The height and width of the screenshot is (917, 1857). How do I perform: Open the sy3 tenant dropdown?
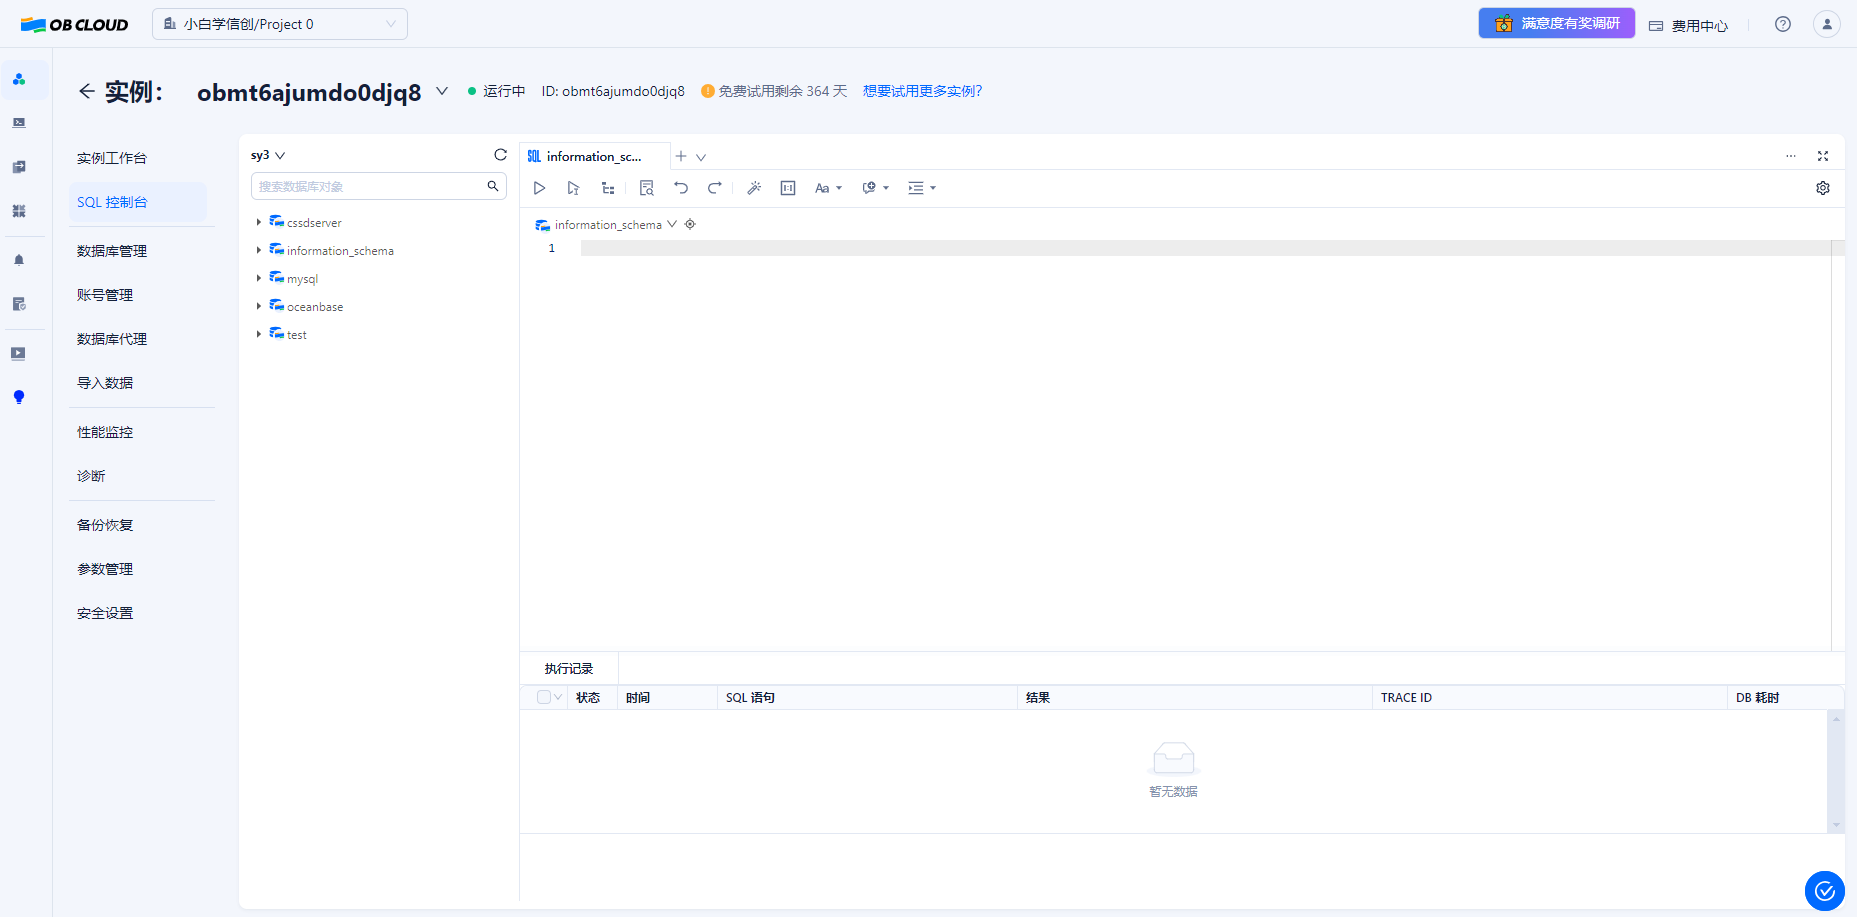pos(268,155)
